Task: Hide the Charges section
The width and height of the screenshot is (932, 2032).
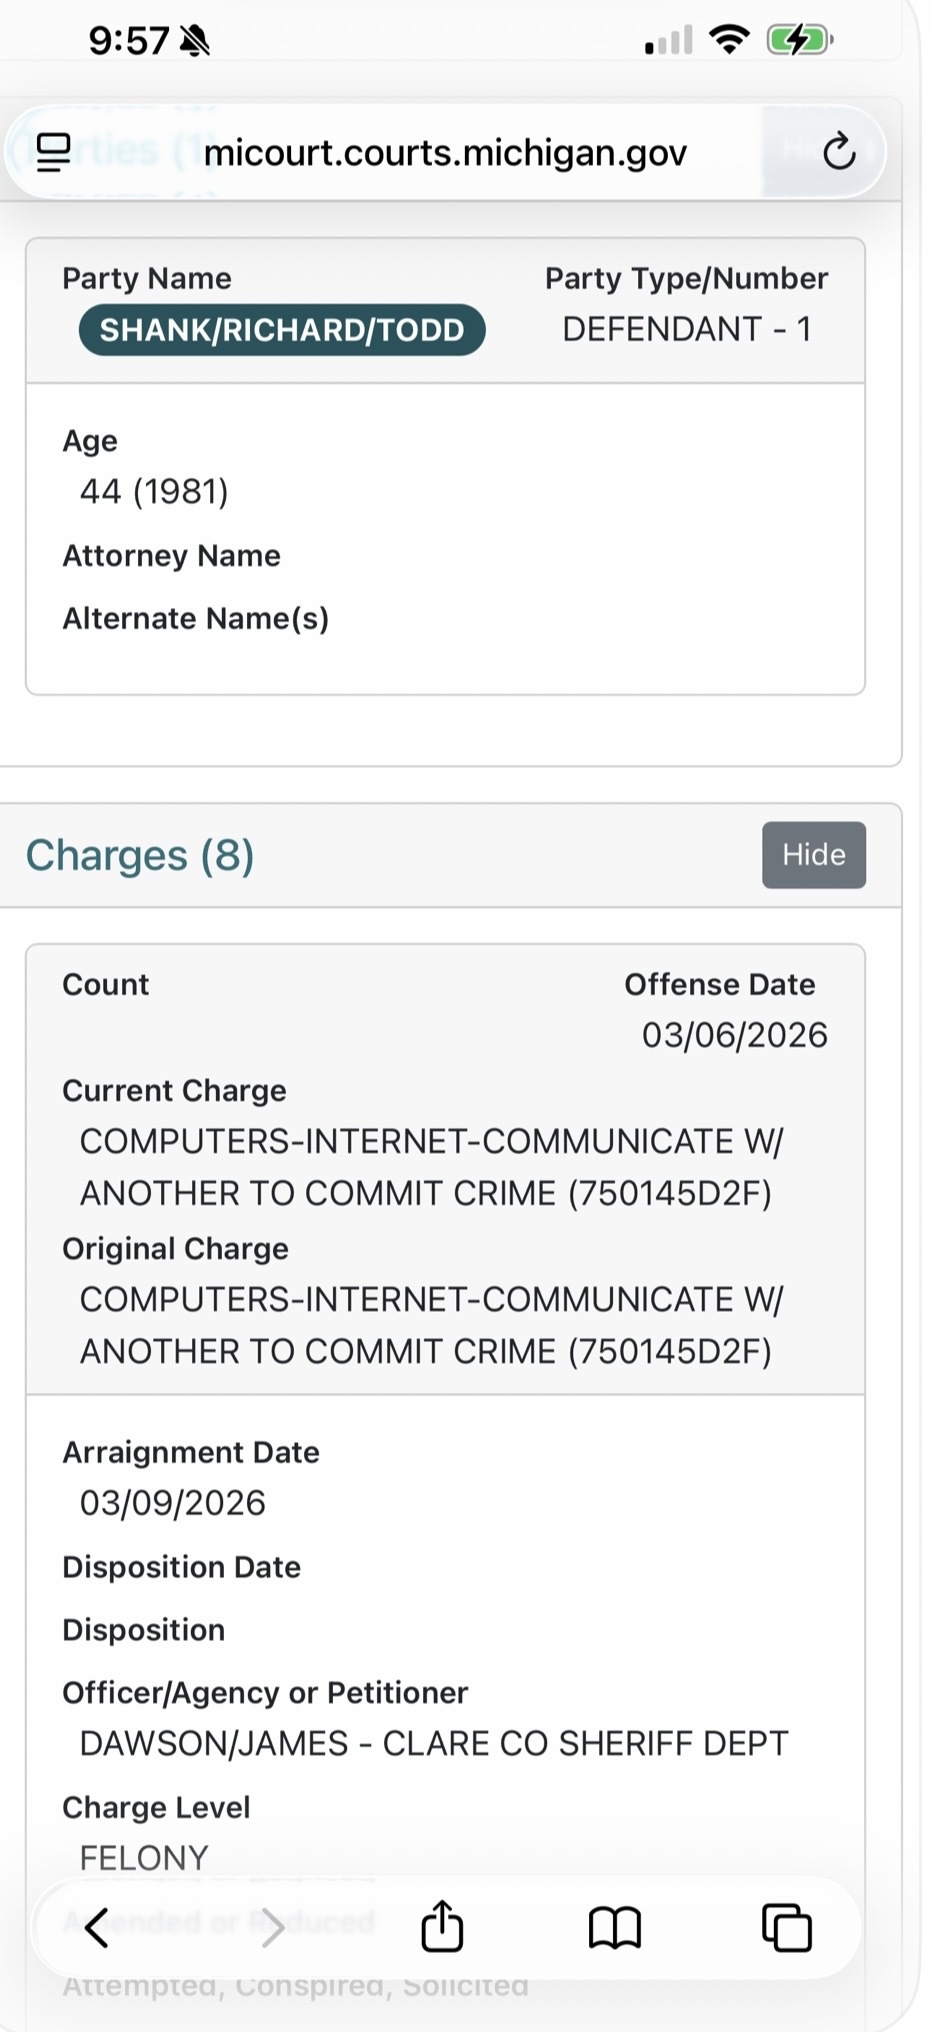Action: tap(813, 855)
